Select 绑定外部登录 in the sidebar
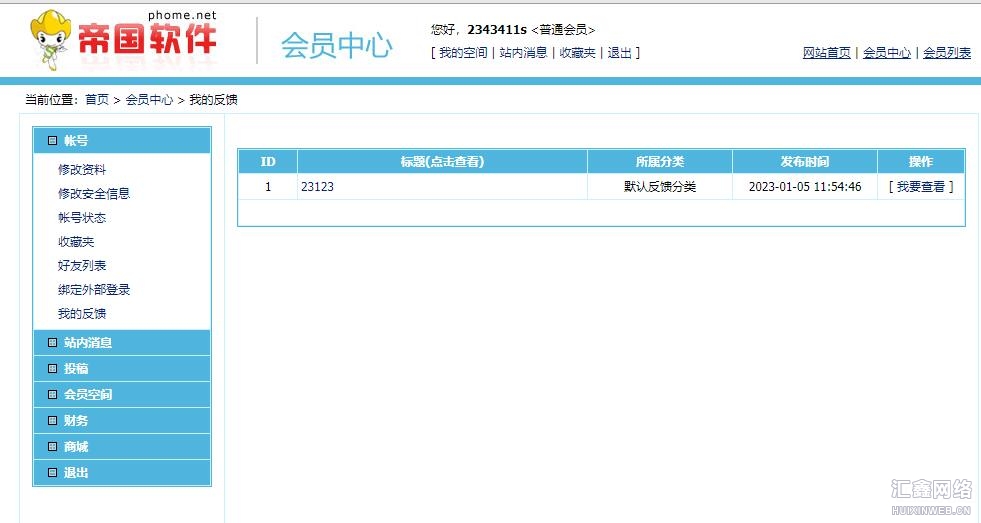The width and height of the screenshot is (981, 523). 94,290
